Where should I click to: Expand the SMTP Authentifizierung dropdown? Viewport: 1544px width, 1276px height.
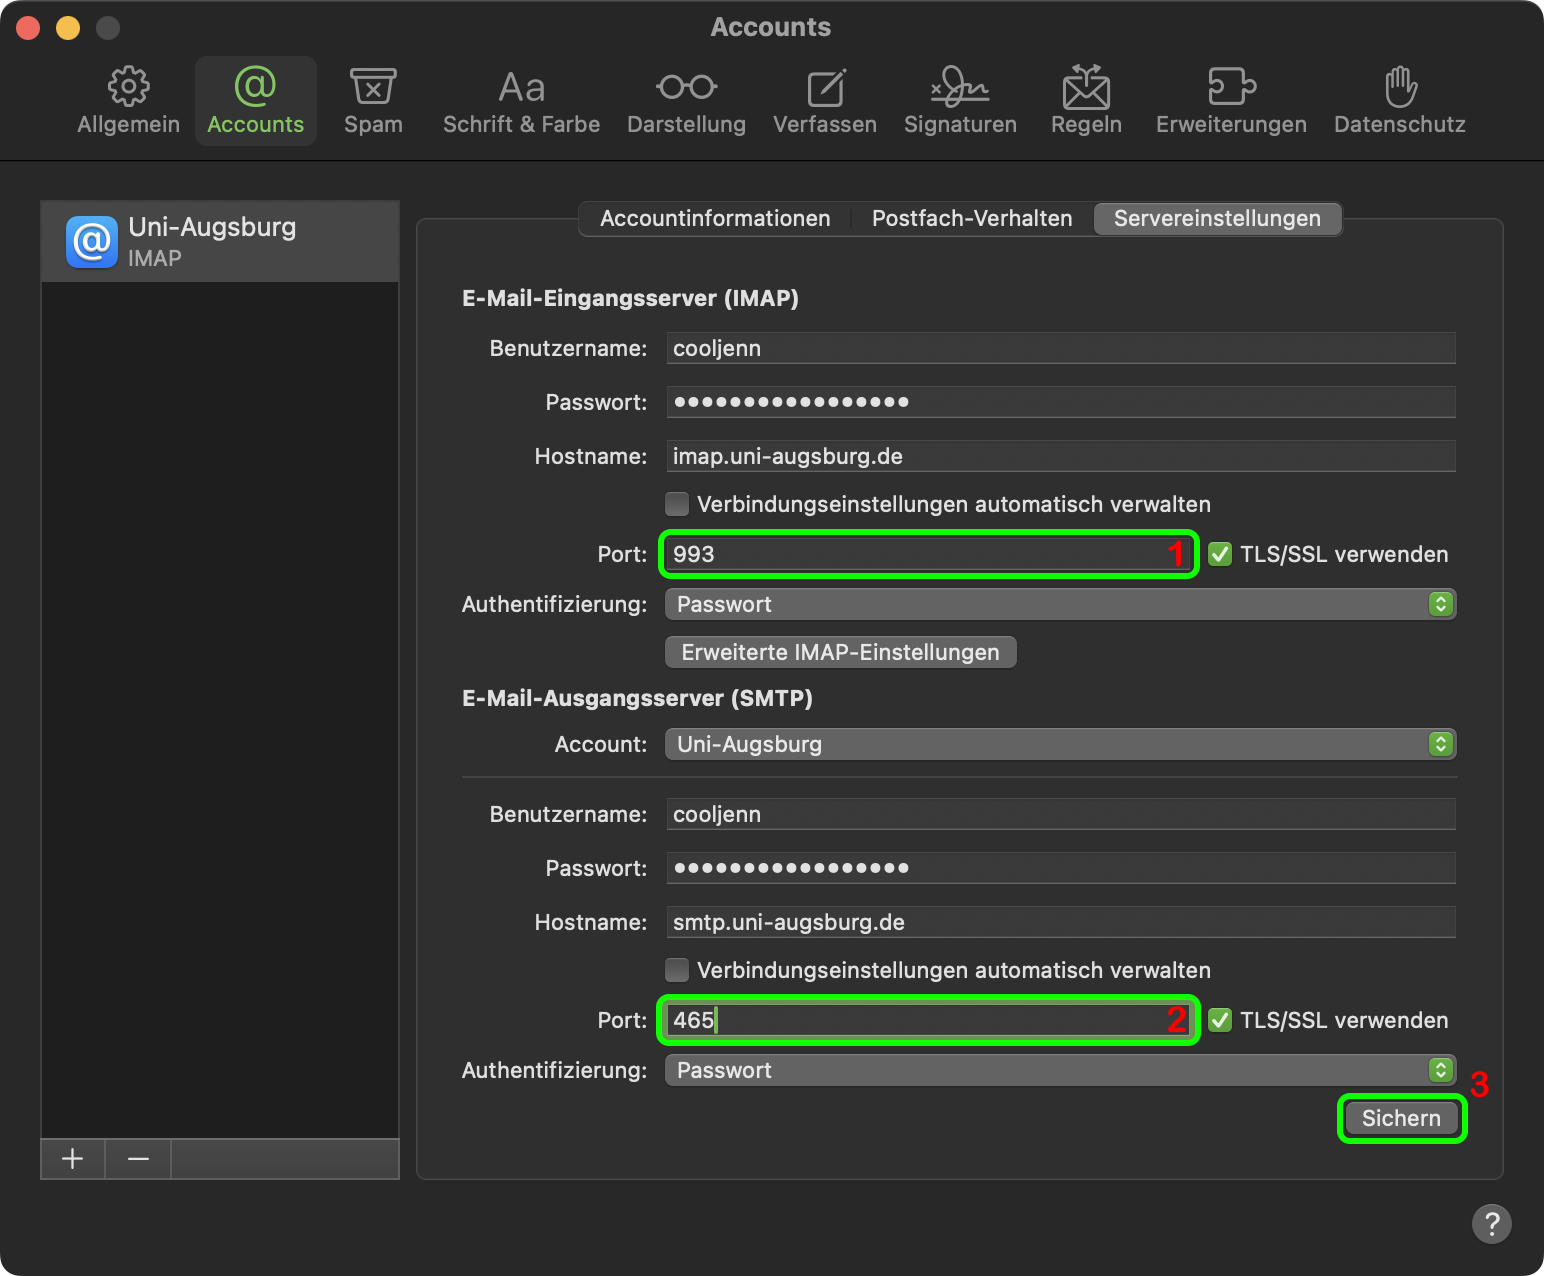coord(1060,1070)
